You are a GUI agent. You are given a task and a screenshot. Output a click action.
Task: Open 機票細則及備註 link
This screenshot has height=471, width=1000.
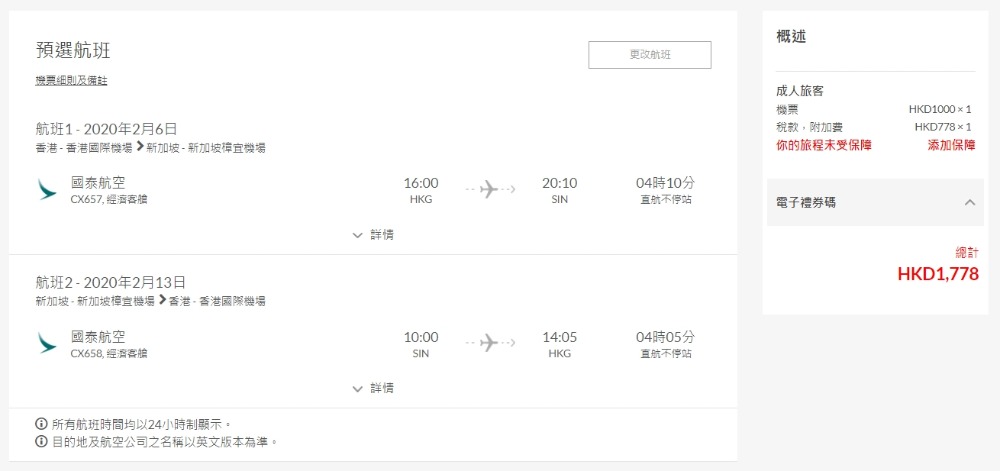pos(71,80)
